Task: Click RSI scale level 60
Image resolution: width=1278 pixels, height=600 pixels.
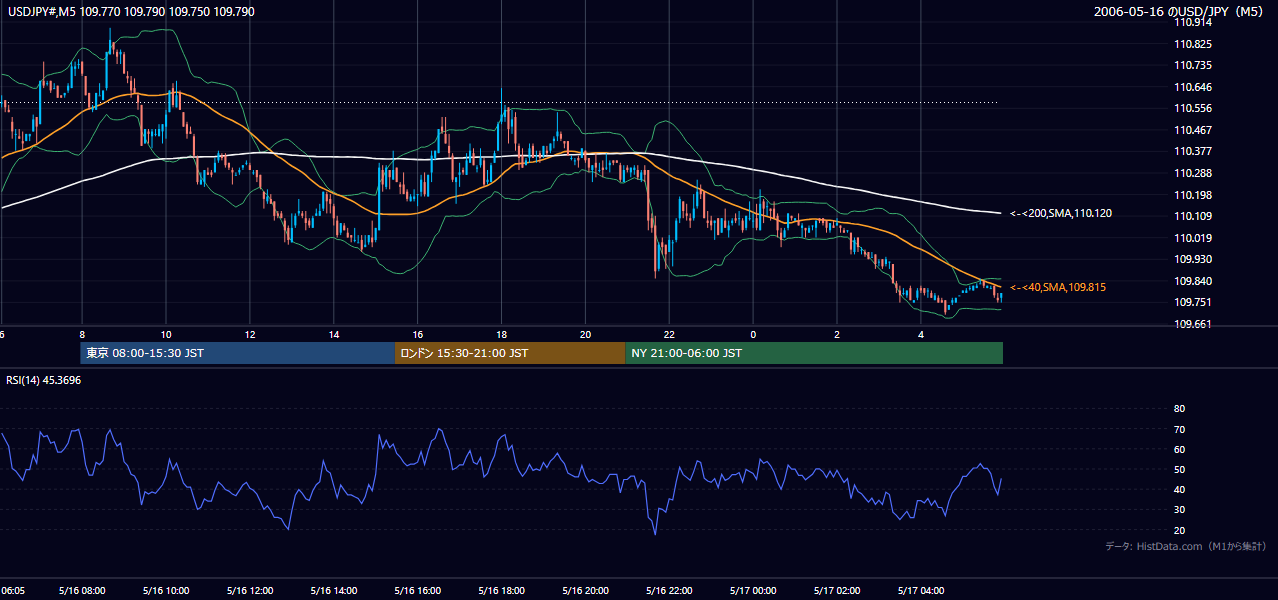Action: tap(1180, 449)
